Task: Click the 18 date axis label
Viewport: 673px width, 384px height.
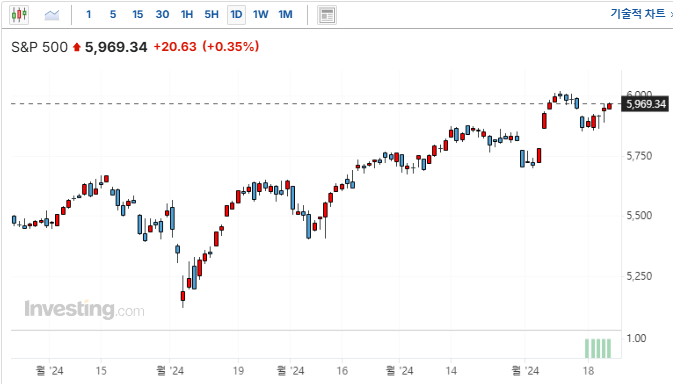Action: tap(588, 371)
